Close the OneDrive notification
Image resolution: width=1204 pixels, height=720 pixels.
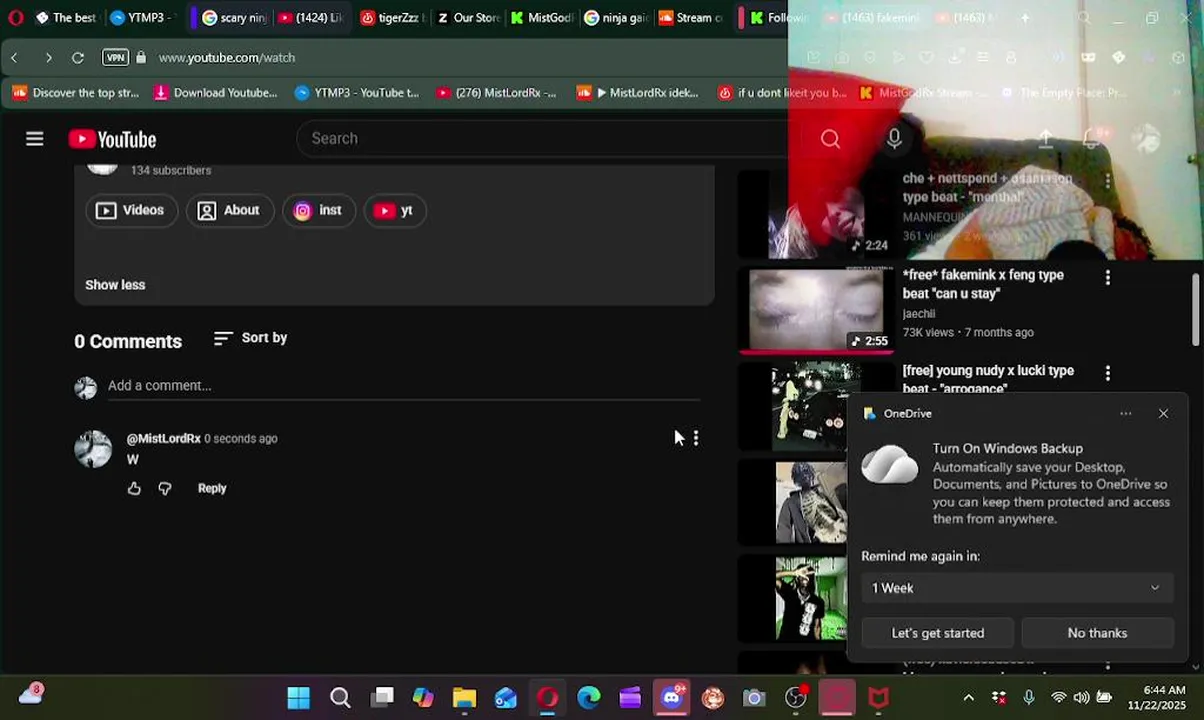click(1163, 414)
